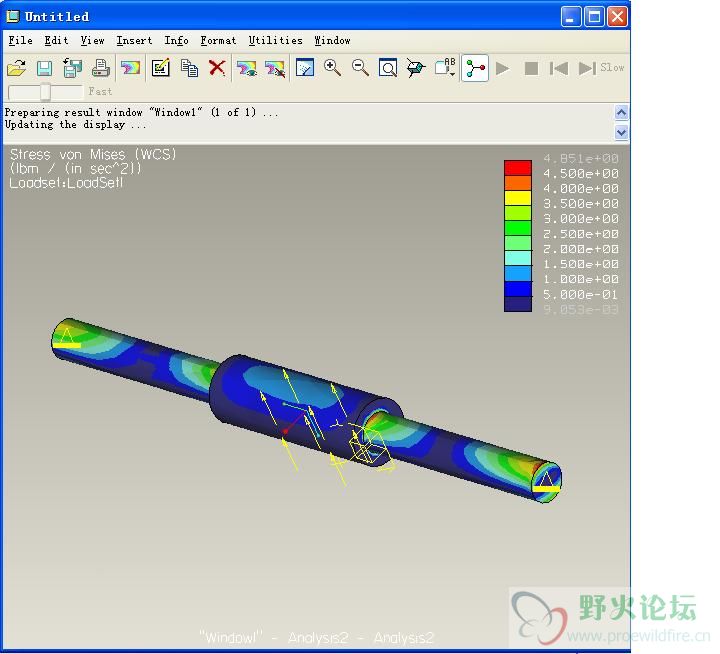The image size is (720, 654).
Task: Click the zoom out magnifier
Action: point(360,68)
